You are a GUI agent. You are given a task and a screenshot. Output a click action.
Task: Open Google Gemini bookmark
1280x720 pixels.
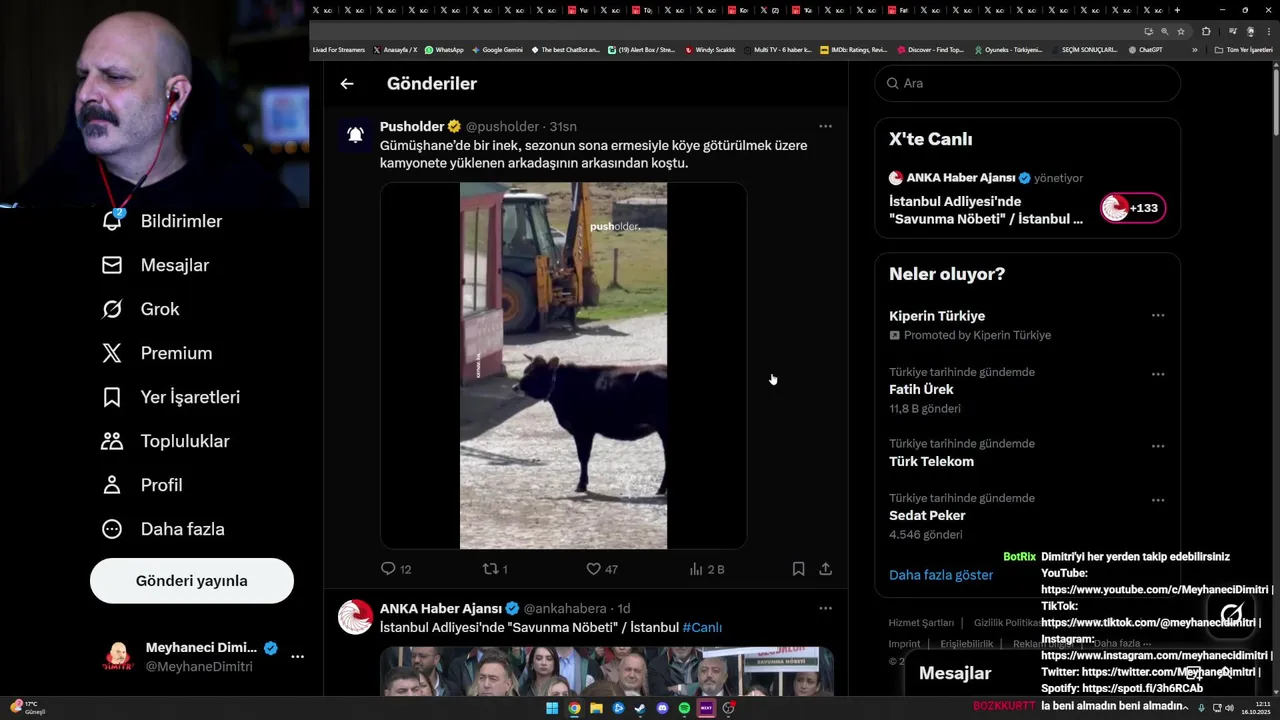tap(497, 49)
